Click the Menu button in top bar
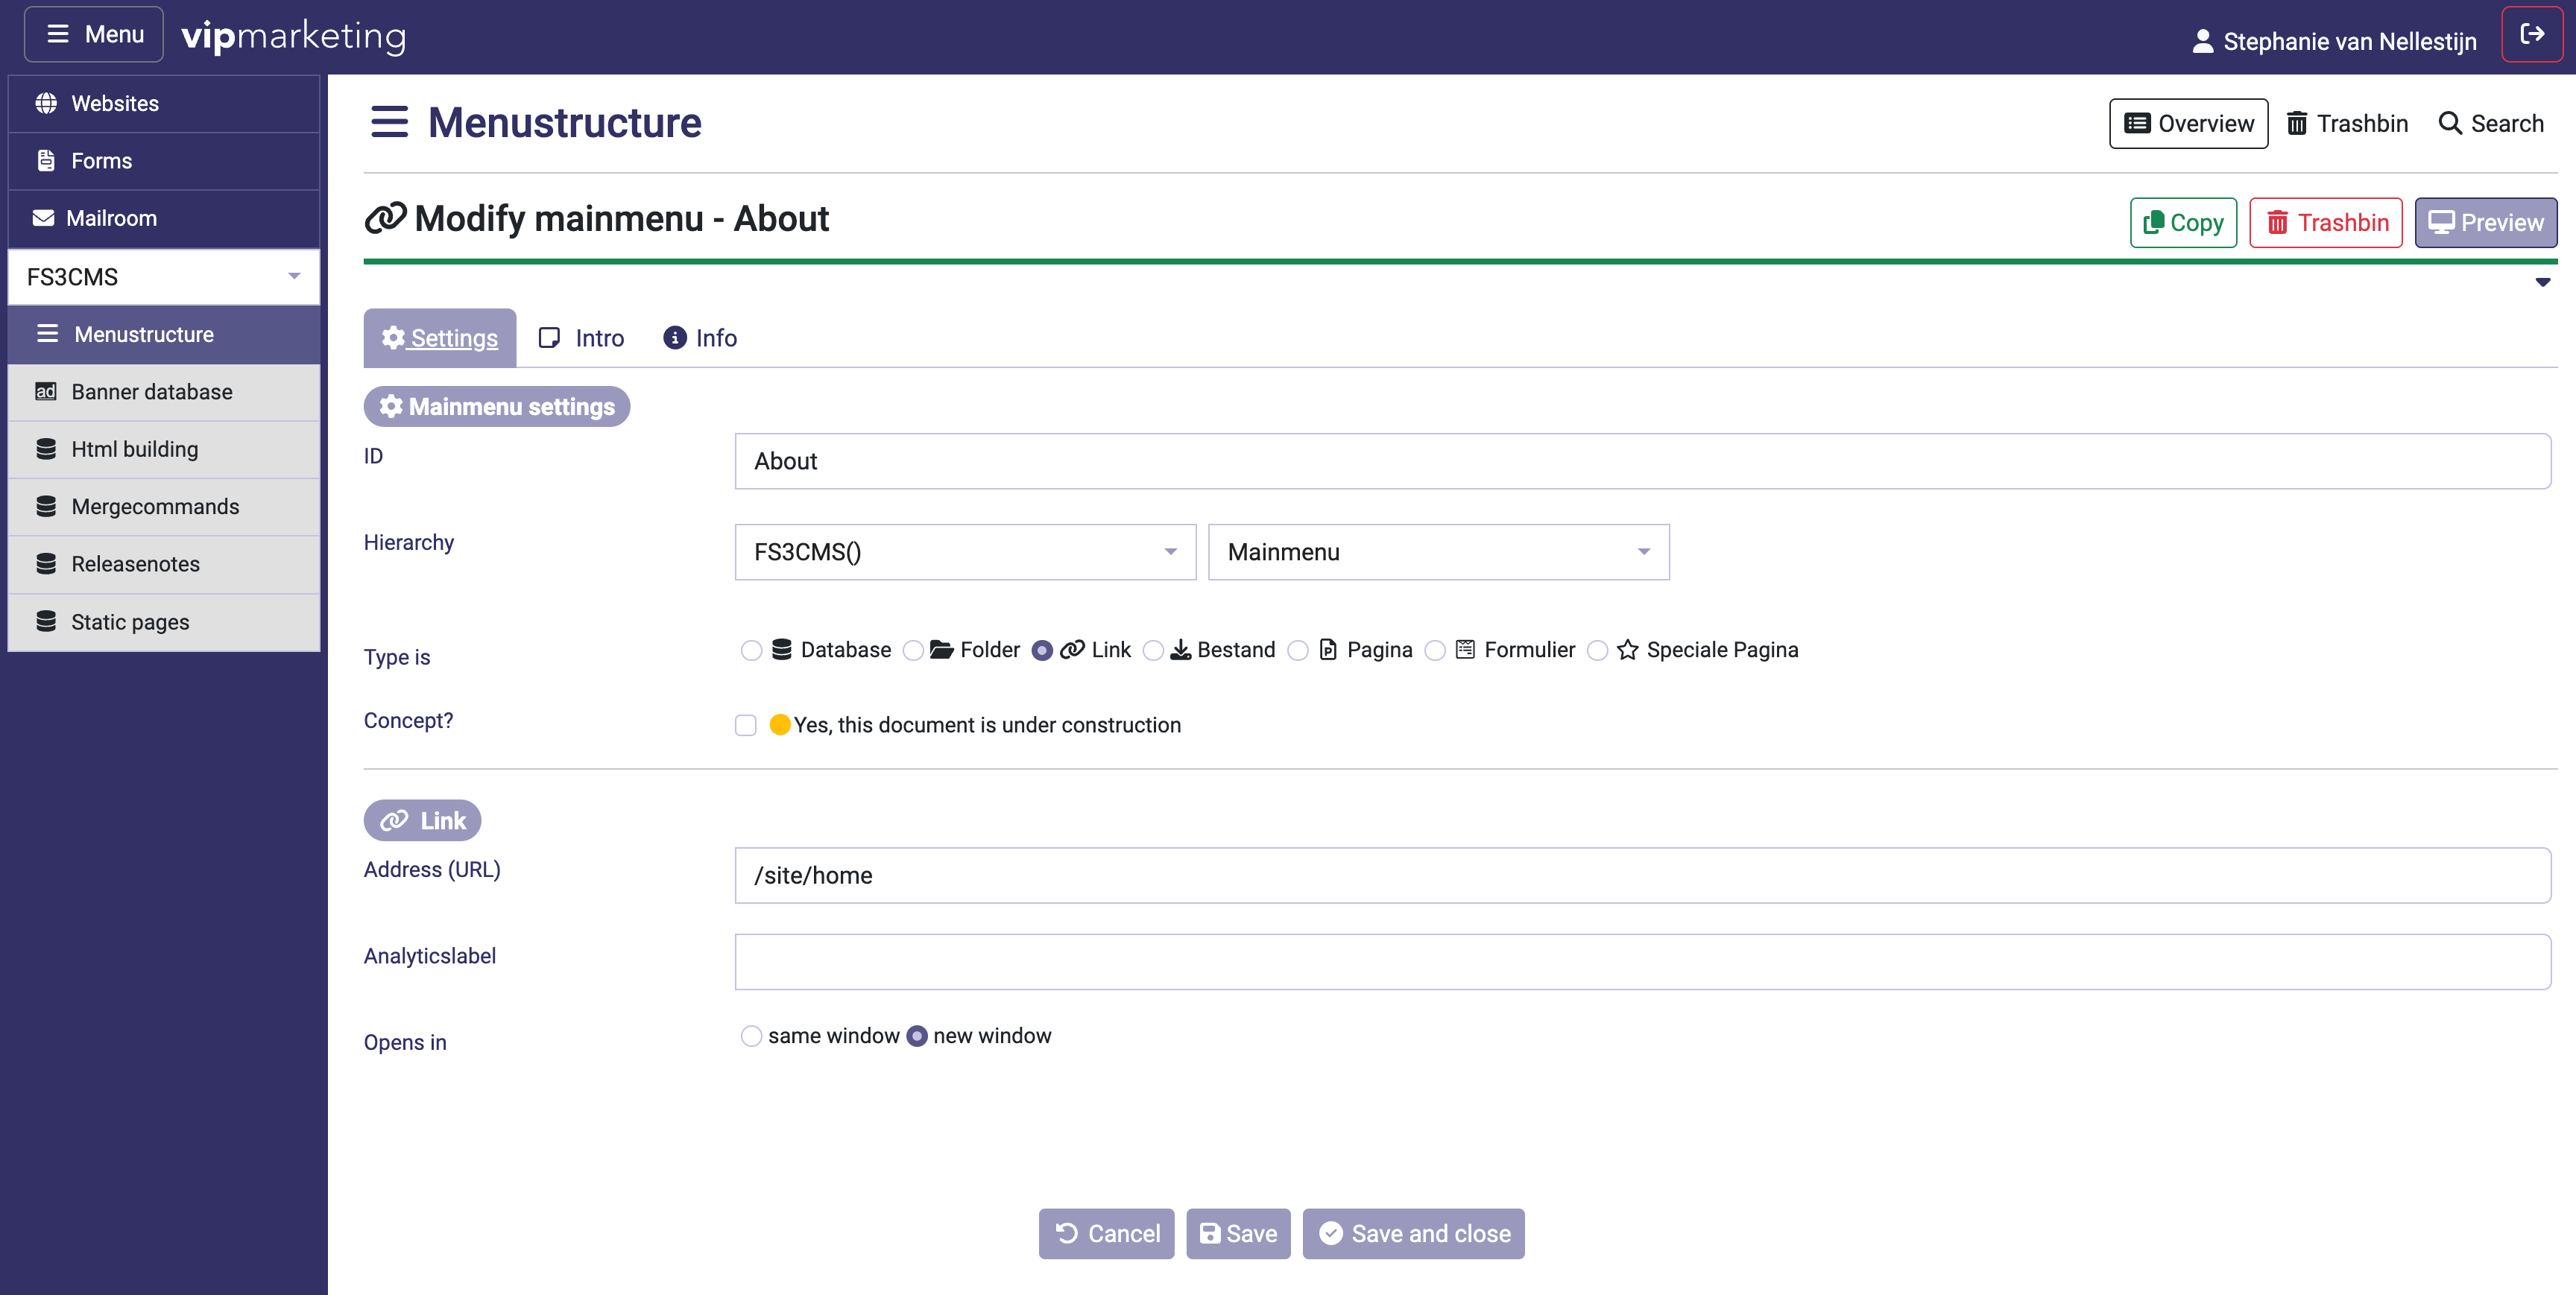The height and width of the screenshot is (1295, 2576). click(x=94, y=34)
